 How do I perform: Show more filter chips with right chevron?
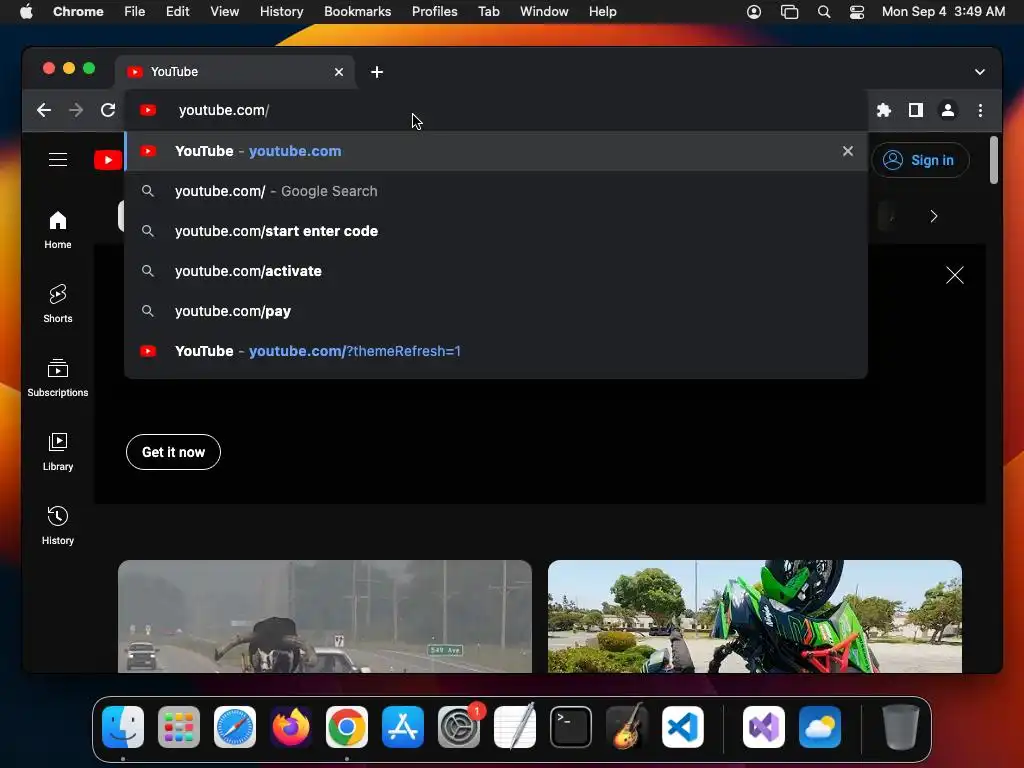coord(933,216)
